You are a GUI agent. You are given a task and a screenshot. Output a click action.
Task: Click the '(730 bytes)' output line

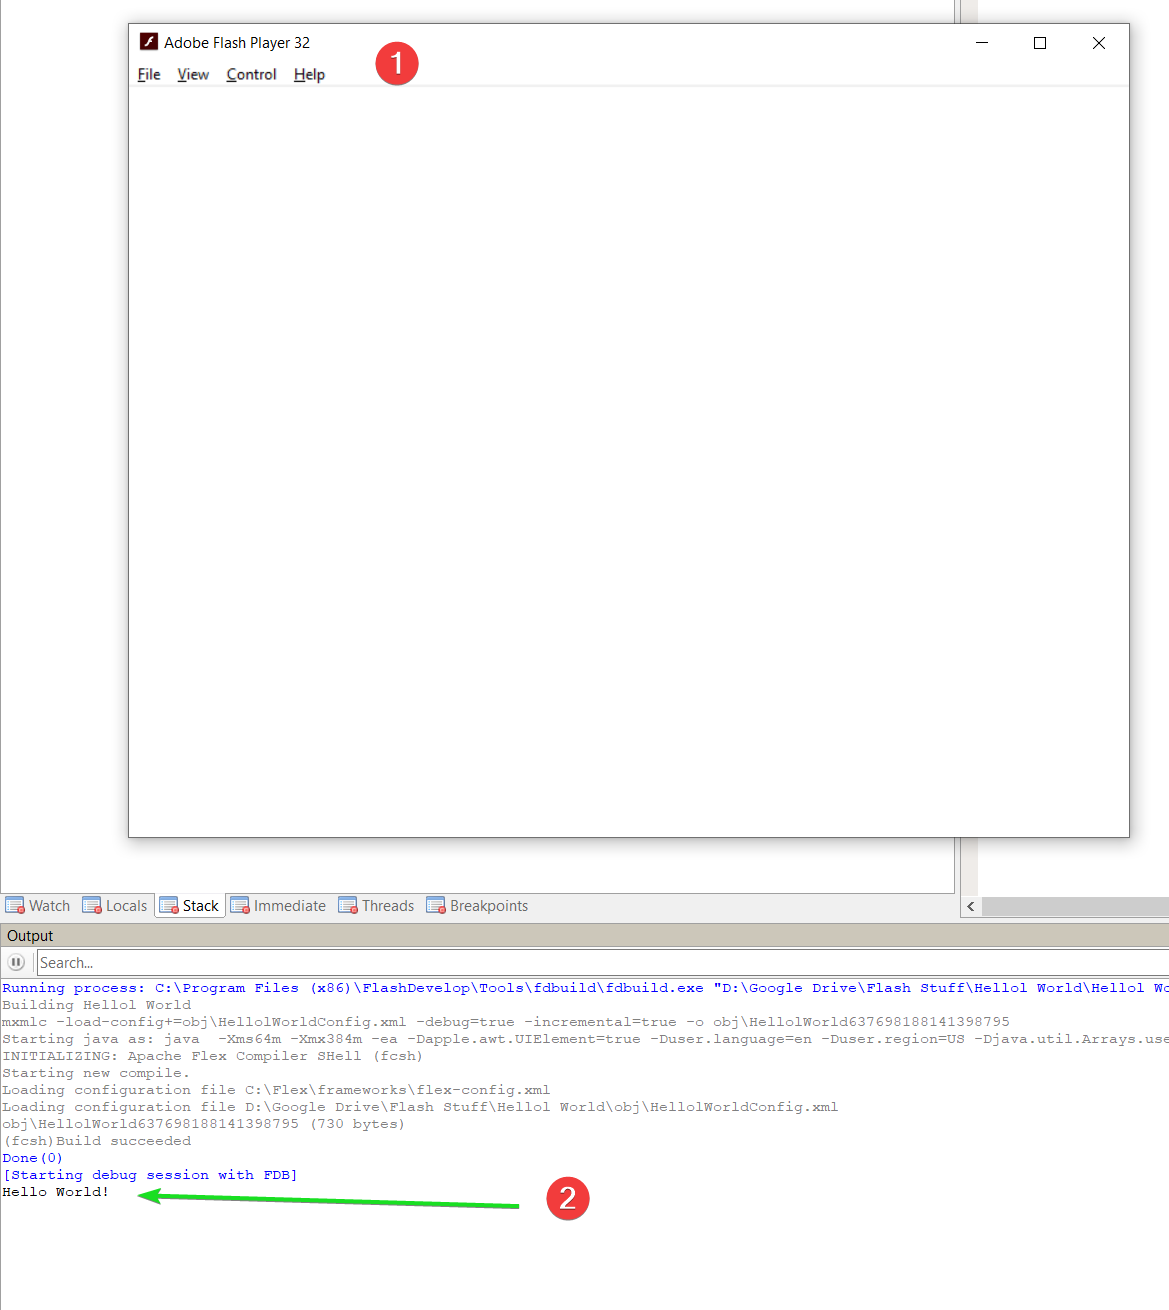(203, 1124)
